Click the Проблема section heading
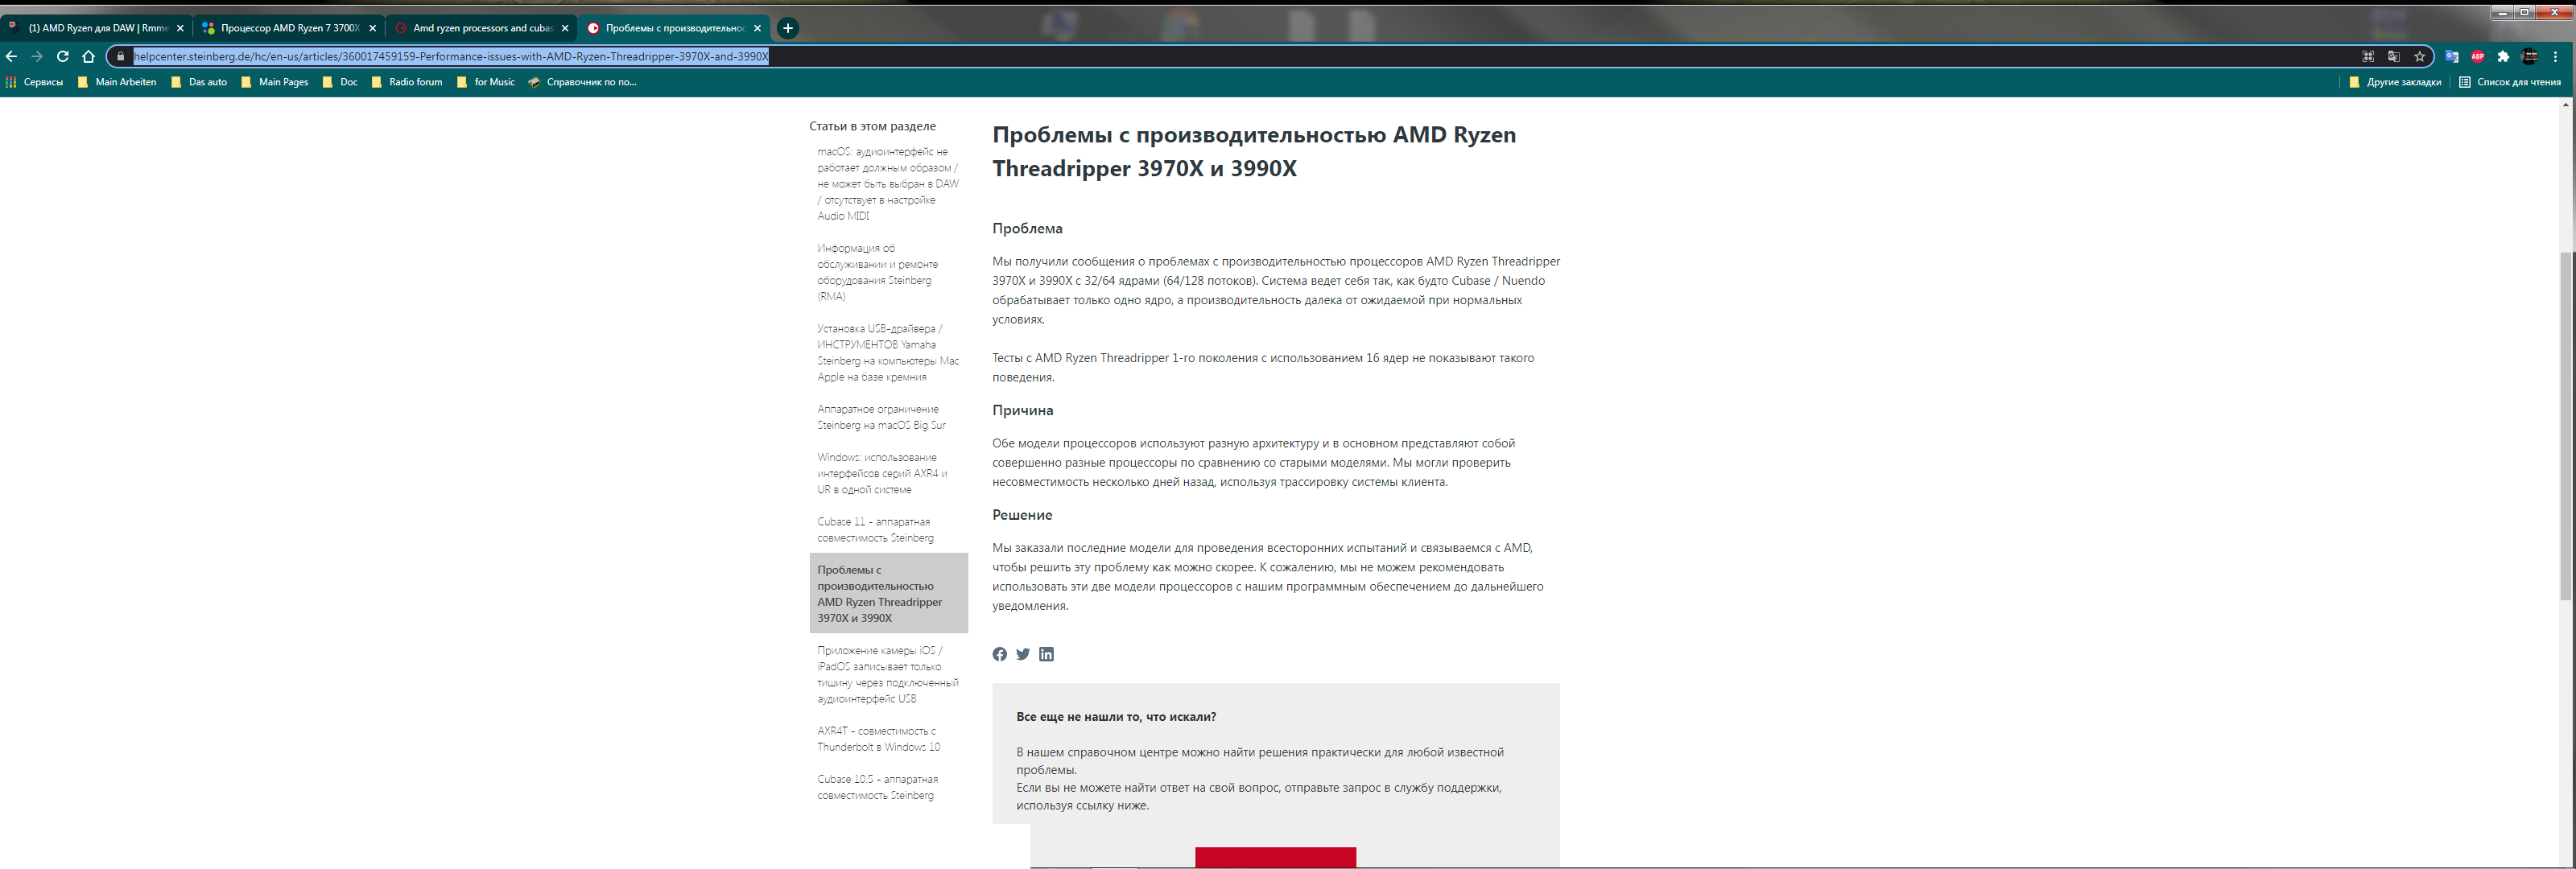 pos(1027,229)
